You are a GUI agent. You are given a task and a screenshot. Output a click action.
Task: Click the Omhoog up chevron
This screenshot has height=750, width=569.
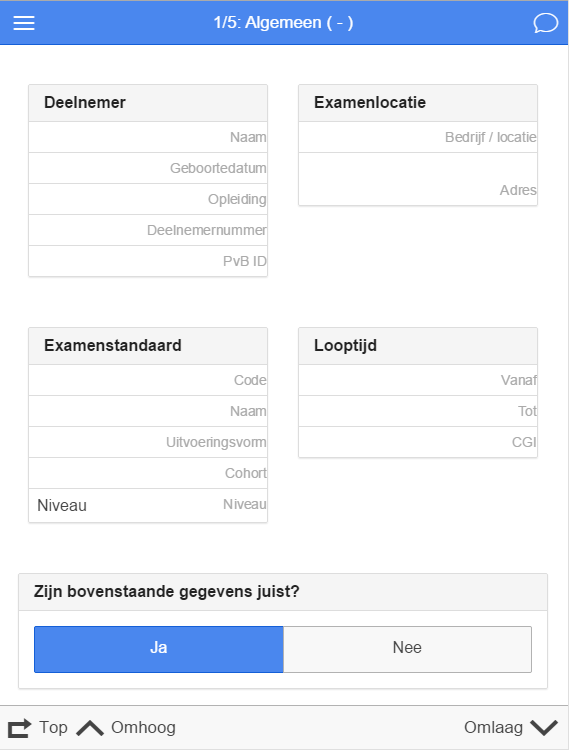90,728
